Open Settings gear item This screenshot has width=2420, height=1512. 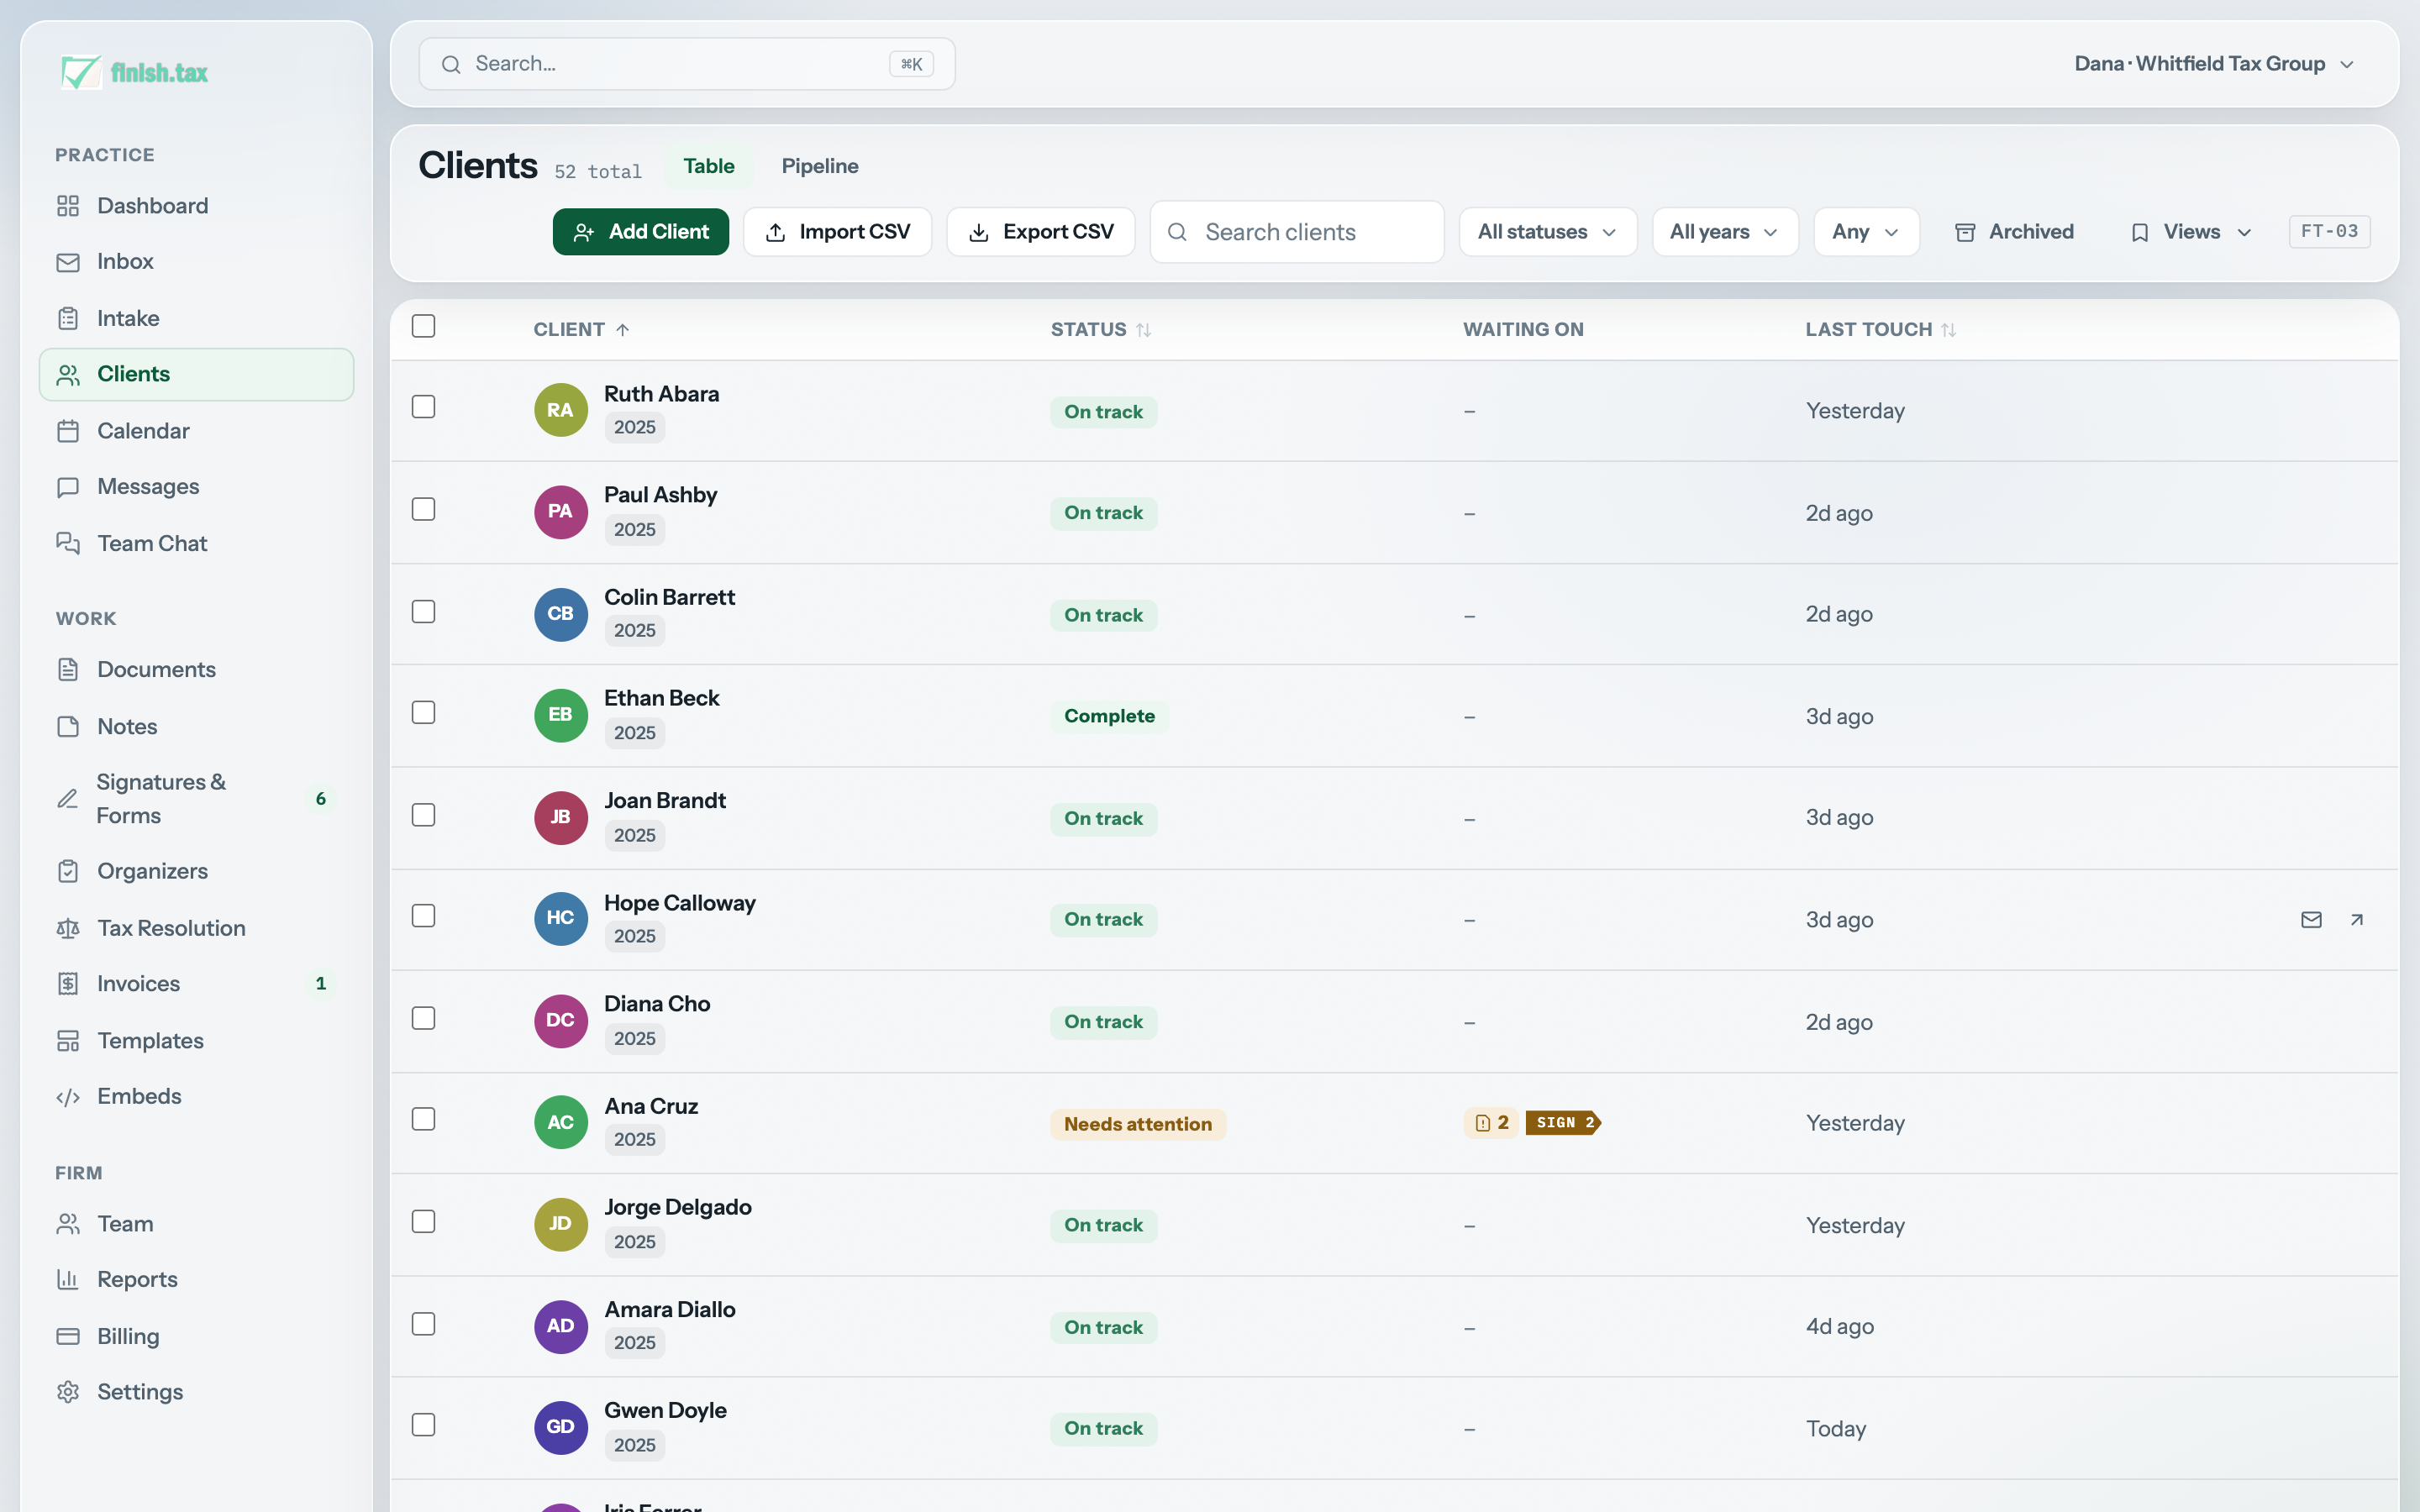pos(196,1392)
